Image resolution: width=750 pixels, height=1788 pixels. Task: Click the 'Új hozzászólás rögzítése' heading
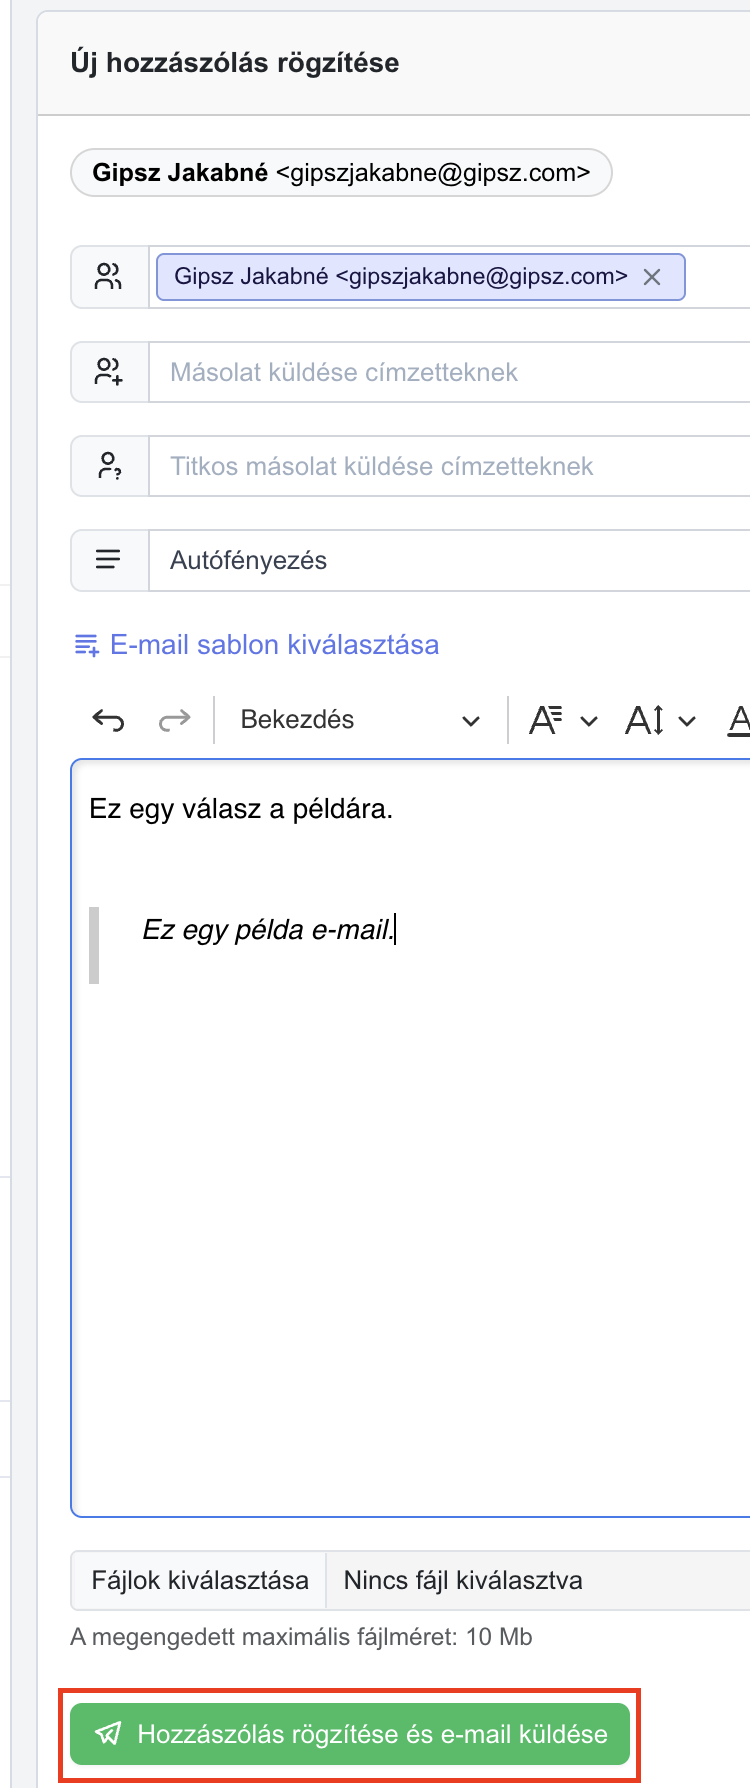pos(235,63)
